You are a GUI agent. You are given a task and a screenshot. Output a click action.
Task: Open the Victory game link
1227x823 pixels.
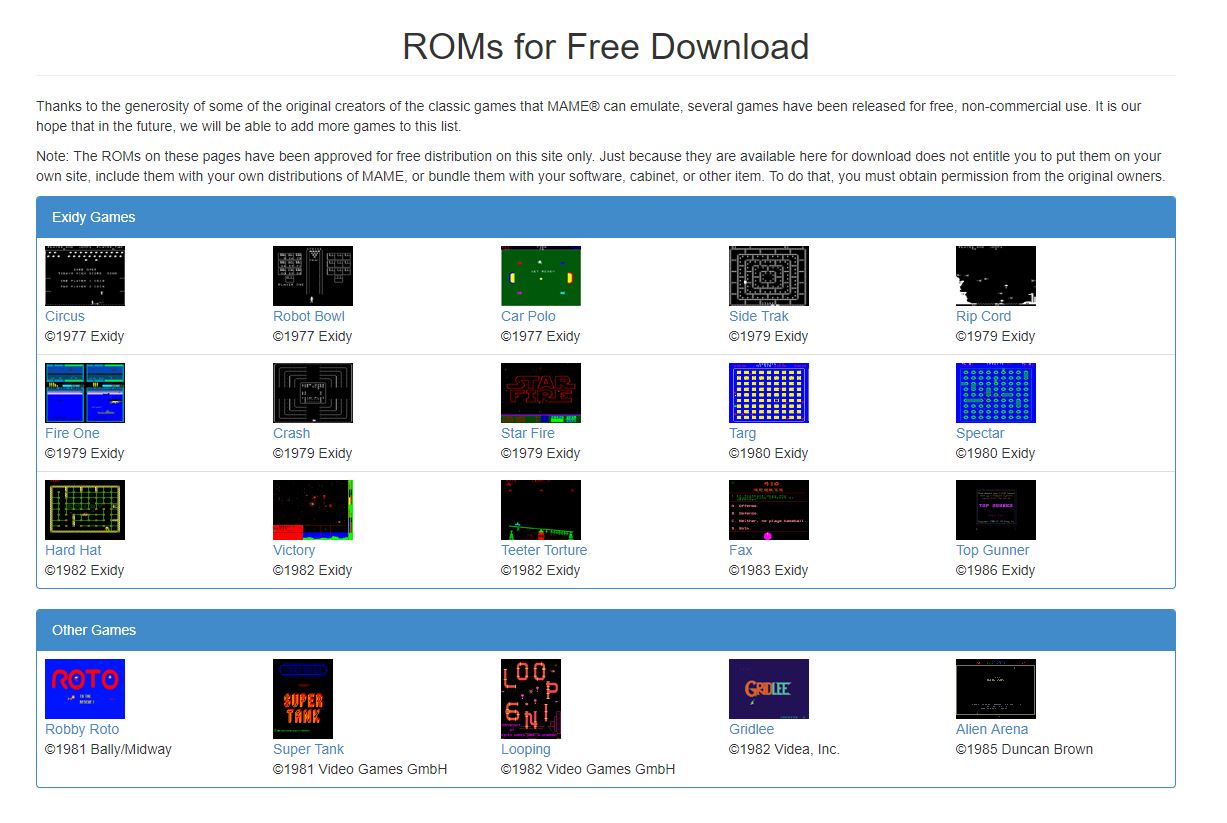[x=294, y=550]
